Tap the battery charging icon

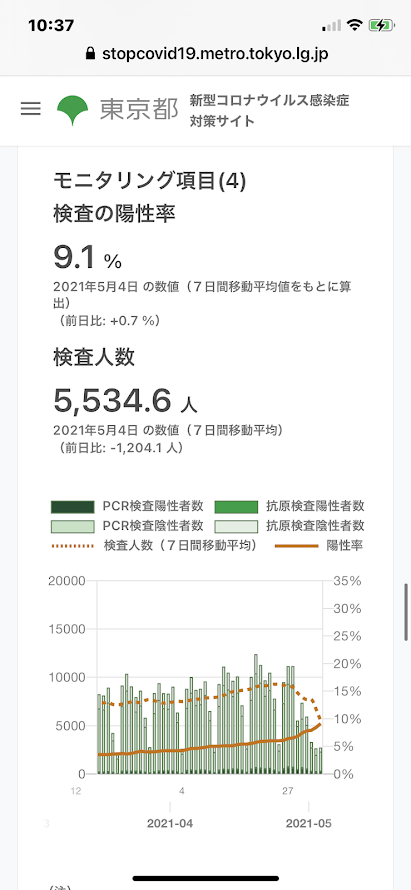pos(379,25)
